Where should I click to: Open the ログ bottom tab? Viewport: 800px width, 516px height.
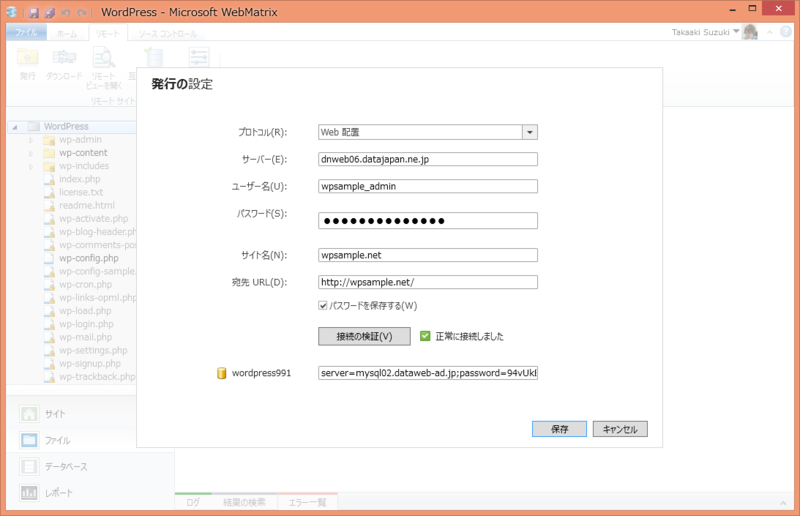click(x=193, y=502)
